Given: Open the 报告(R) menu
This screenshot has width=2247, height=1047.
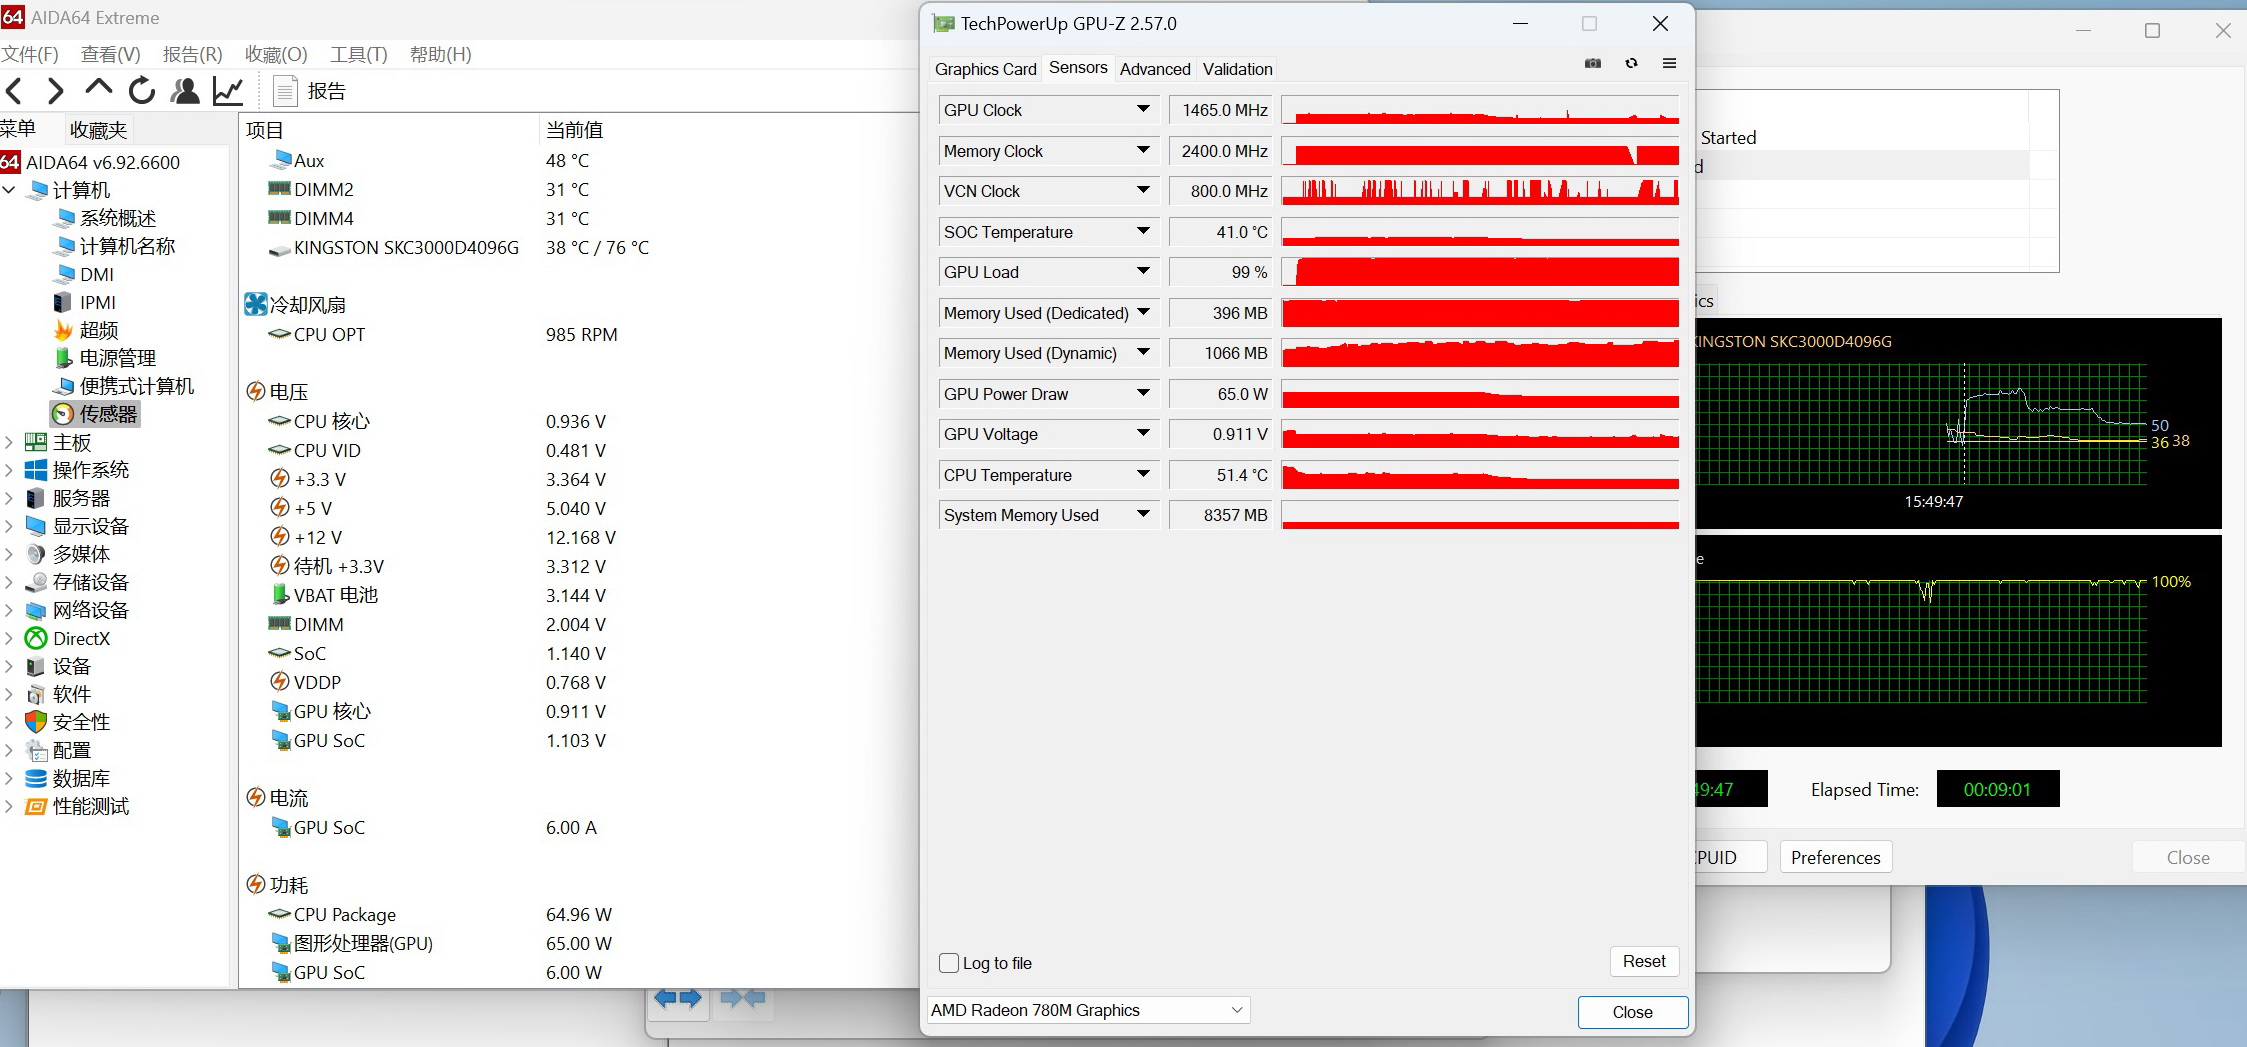Looking at the screenshot, I should pos(192,54).
